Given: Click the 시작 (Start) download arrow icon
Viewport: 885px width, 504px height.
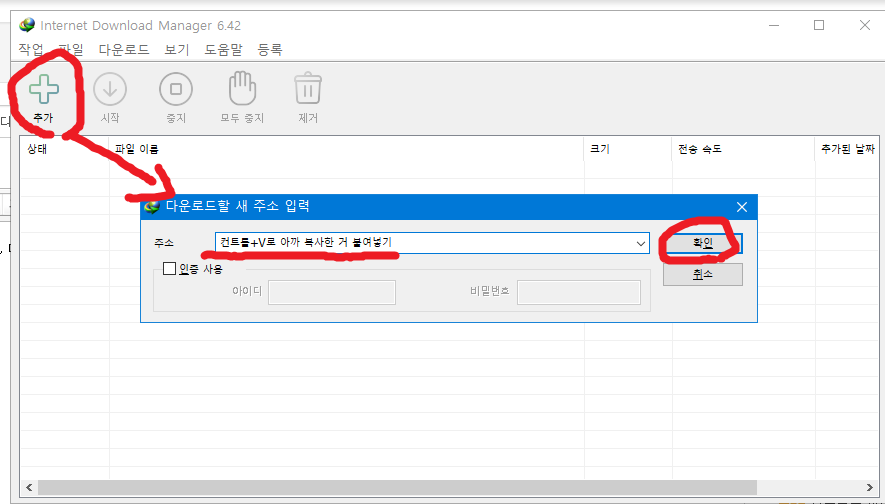Looking at the screenshot, I should click(x=109, y=89).
